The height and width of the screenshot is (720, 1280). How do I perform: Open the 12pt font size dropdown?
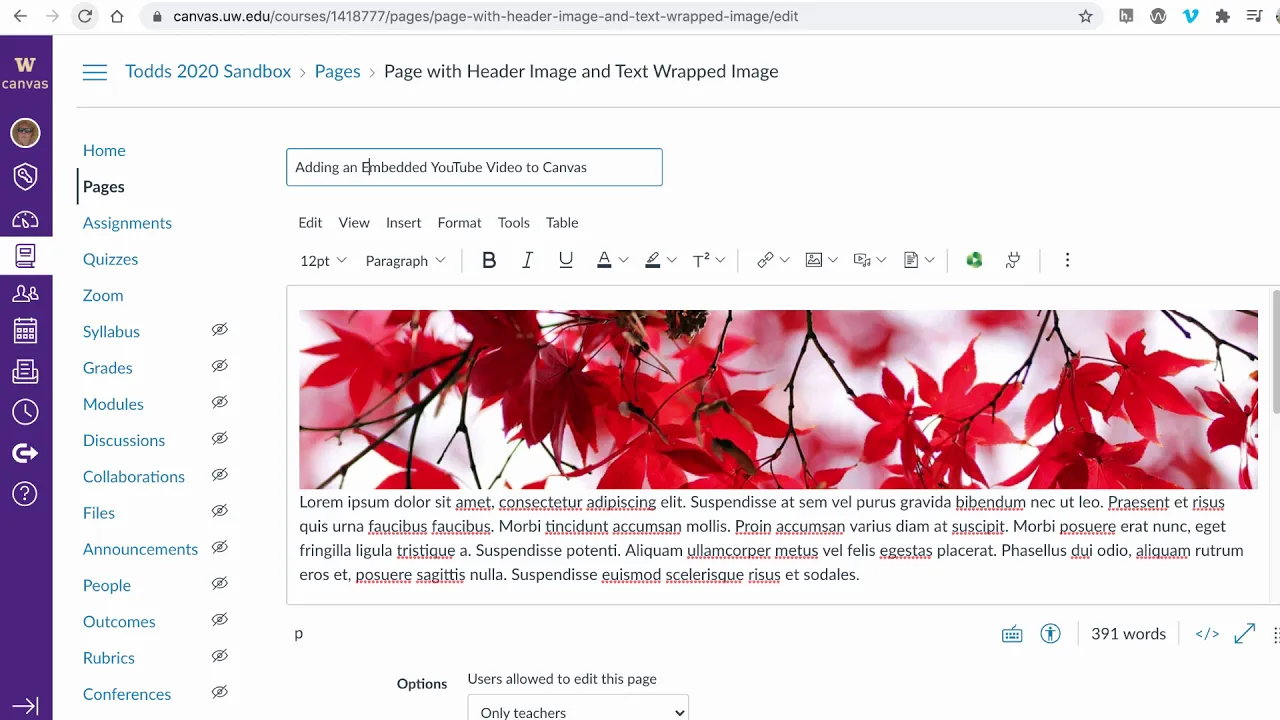pyautogui.click(x=323, y=260)
